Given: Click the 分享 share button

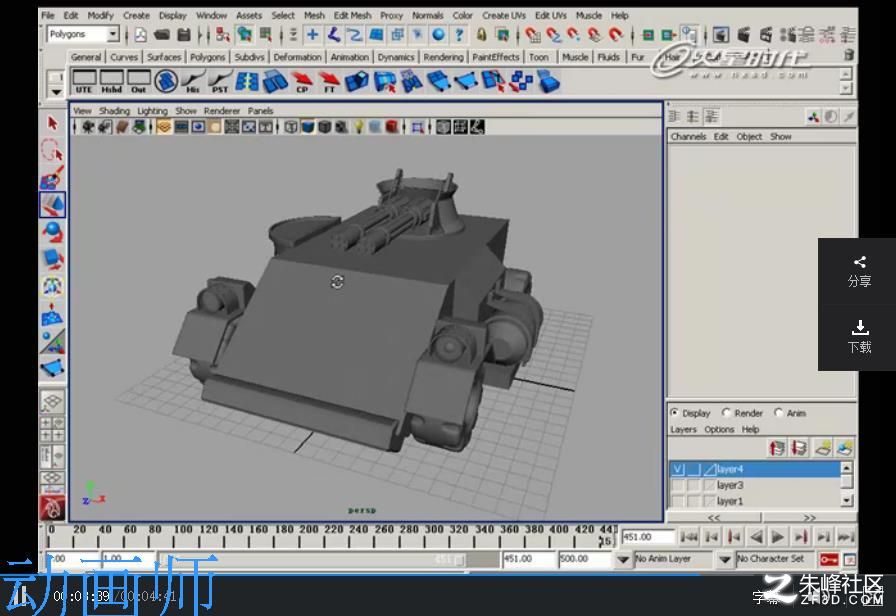Looking at the screenshot, I should tap(859, 271).
